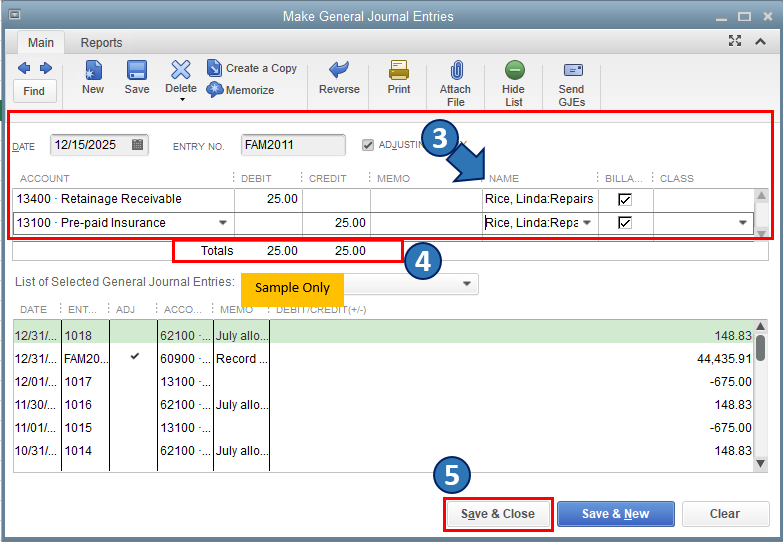Switch to the Reports tab
Screen dimensions: 783x542
101,42
